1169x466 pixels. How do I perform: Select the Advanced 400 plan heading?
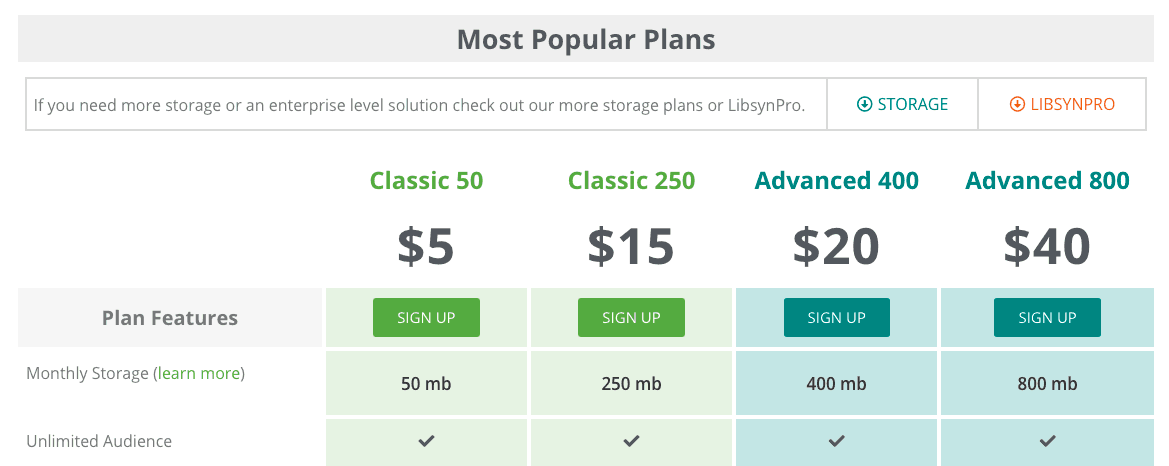836,180
